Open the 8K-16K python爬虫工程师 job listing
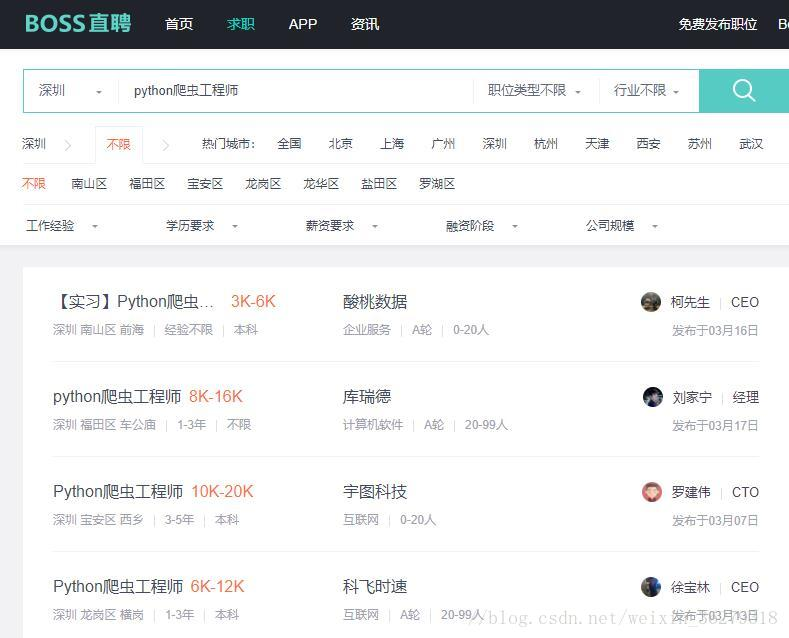The height and width of the screenshot is (638, 789). [117, 396]
